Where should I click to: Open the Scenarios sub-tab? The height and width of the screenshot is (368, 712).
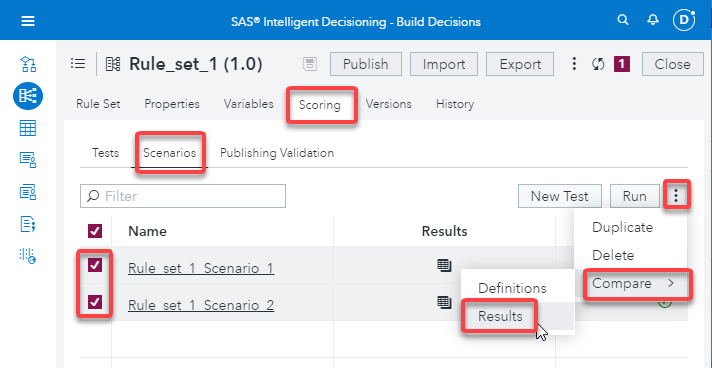pos(169,153)
